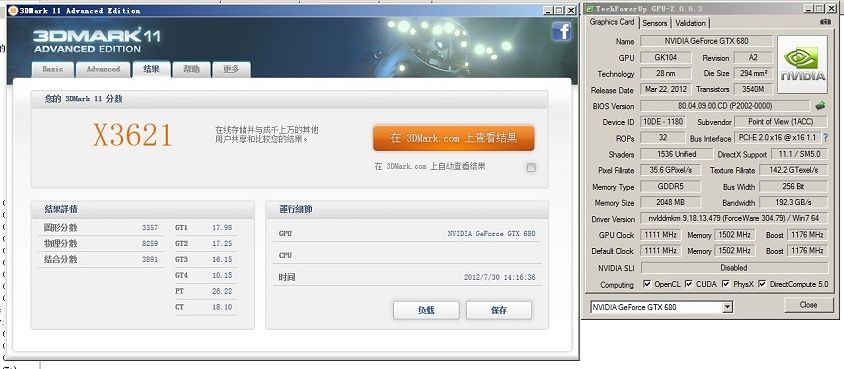The height and width of the screenshot is (369, 844).
Task: Click the Bus Width 256 Bit field
Action: tap(793, 187)
